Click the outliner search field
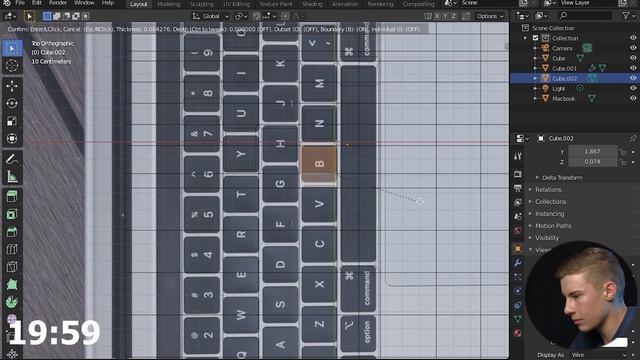Image resolution: width=640 pixels, height=360 pixels. coord(584,16)
